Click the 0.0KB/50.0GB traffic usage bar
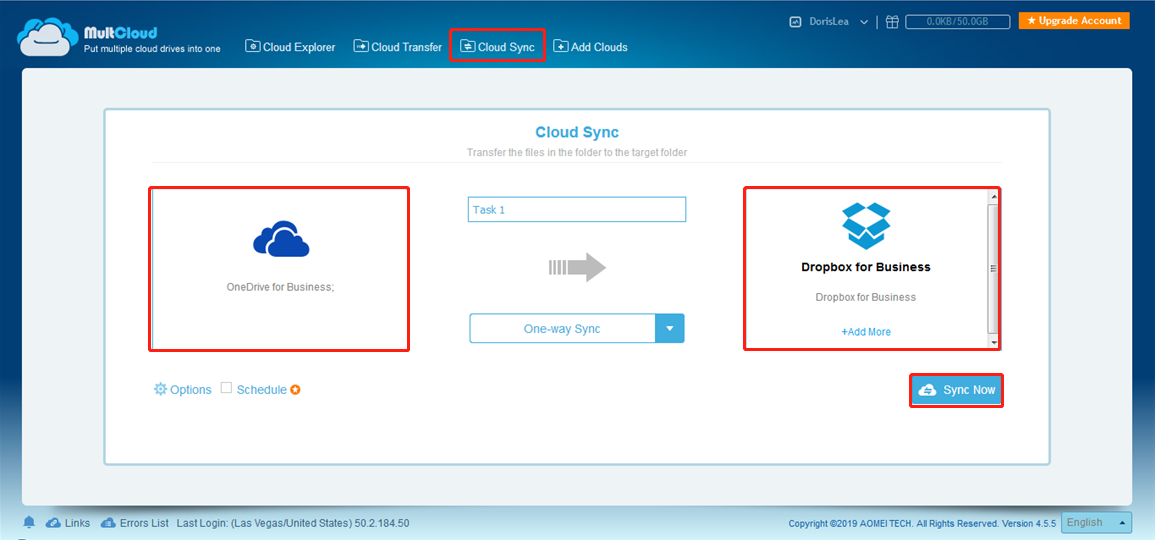Screen dimensions: 1155x540 (x=958, y=22)
